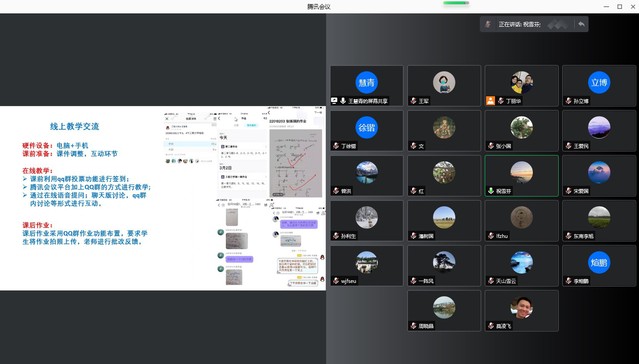
Task: Select the 焰鹏 blue avatar tile
Action: click(599, 266)
